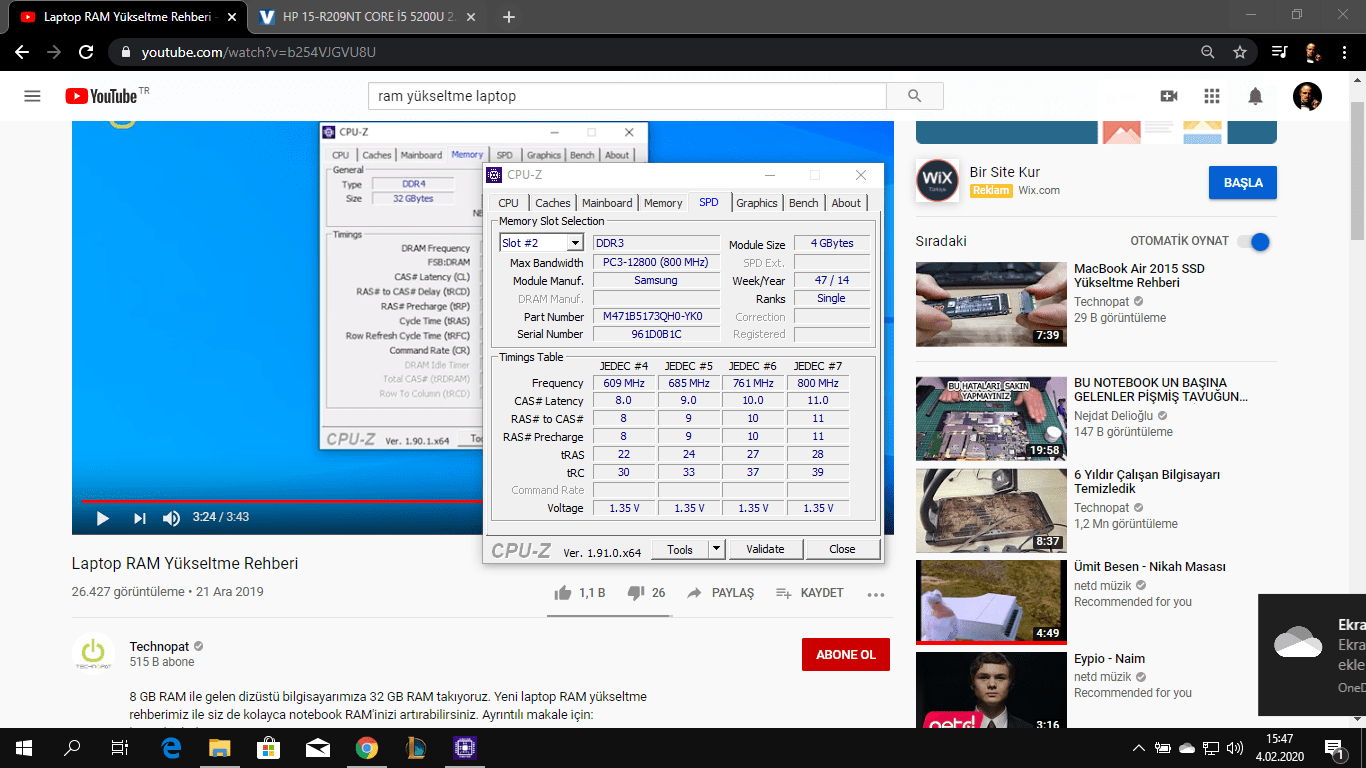The width and height of the screenshot is (1366, 768).
Task: Open the MacBook Air 2015 SSD video thumbnail
Action: pos(991,304)
